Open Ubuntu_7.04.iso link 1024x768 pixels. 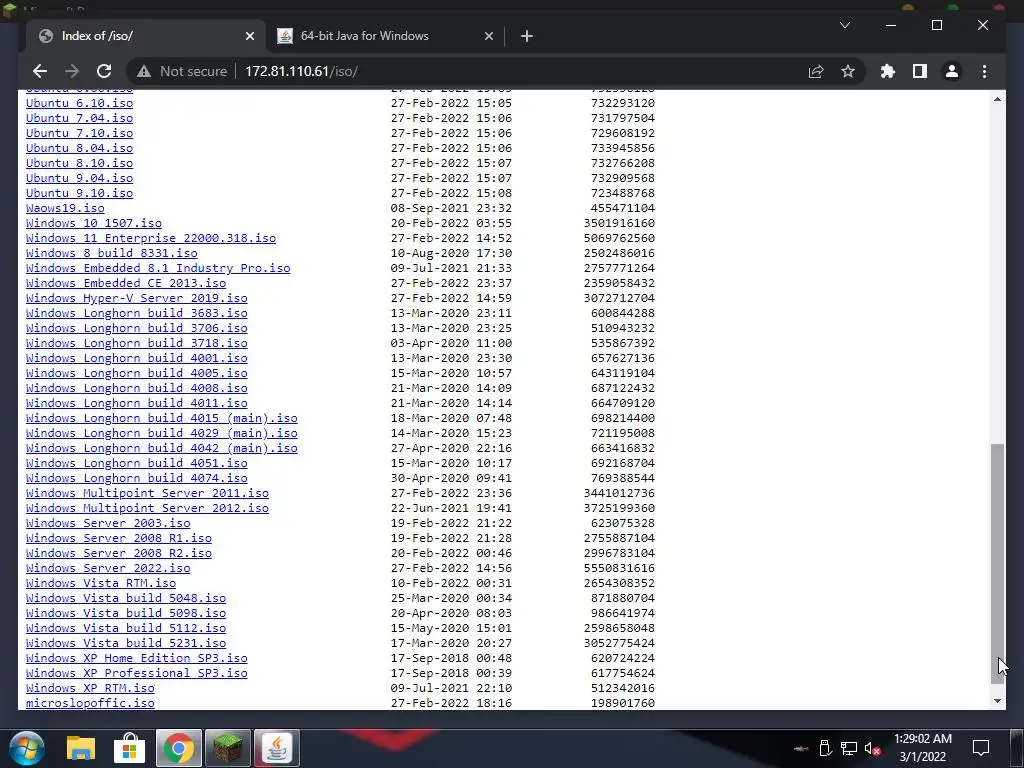[80, 118]
